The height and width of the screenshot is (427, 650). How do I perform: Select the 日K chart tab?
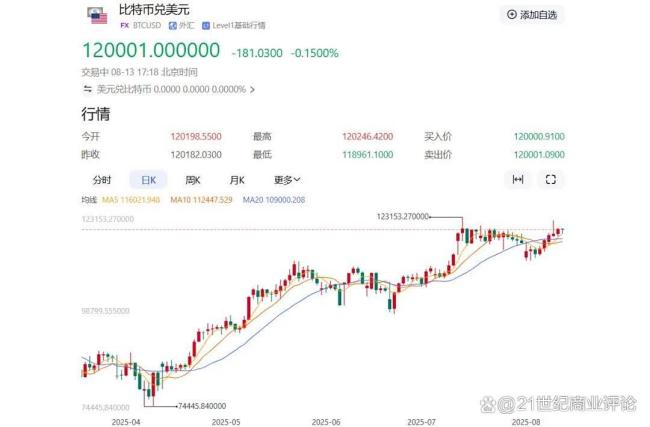tap(148, 180)
